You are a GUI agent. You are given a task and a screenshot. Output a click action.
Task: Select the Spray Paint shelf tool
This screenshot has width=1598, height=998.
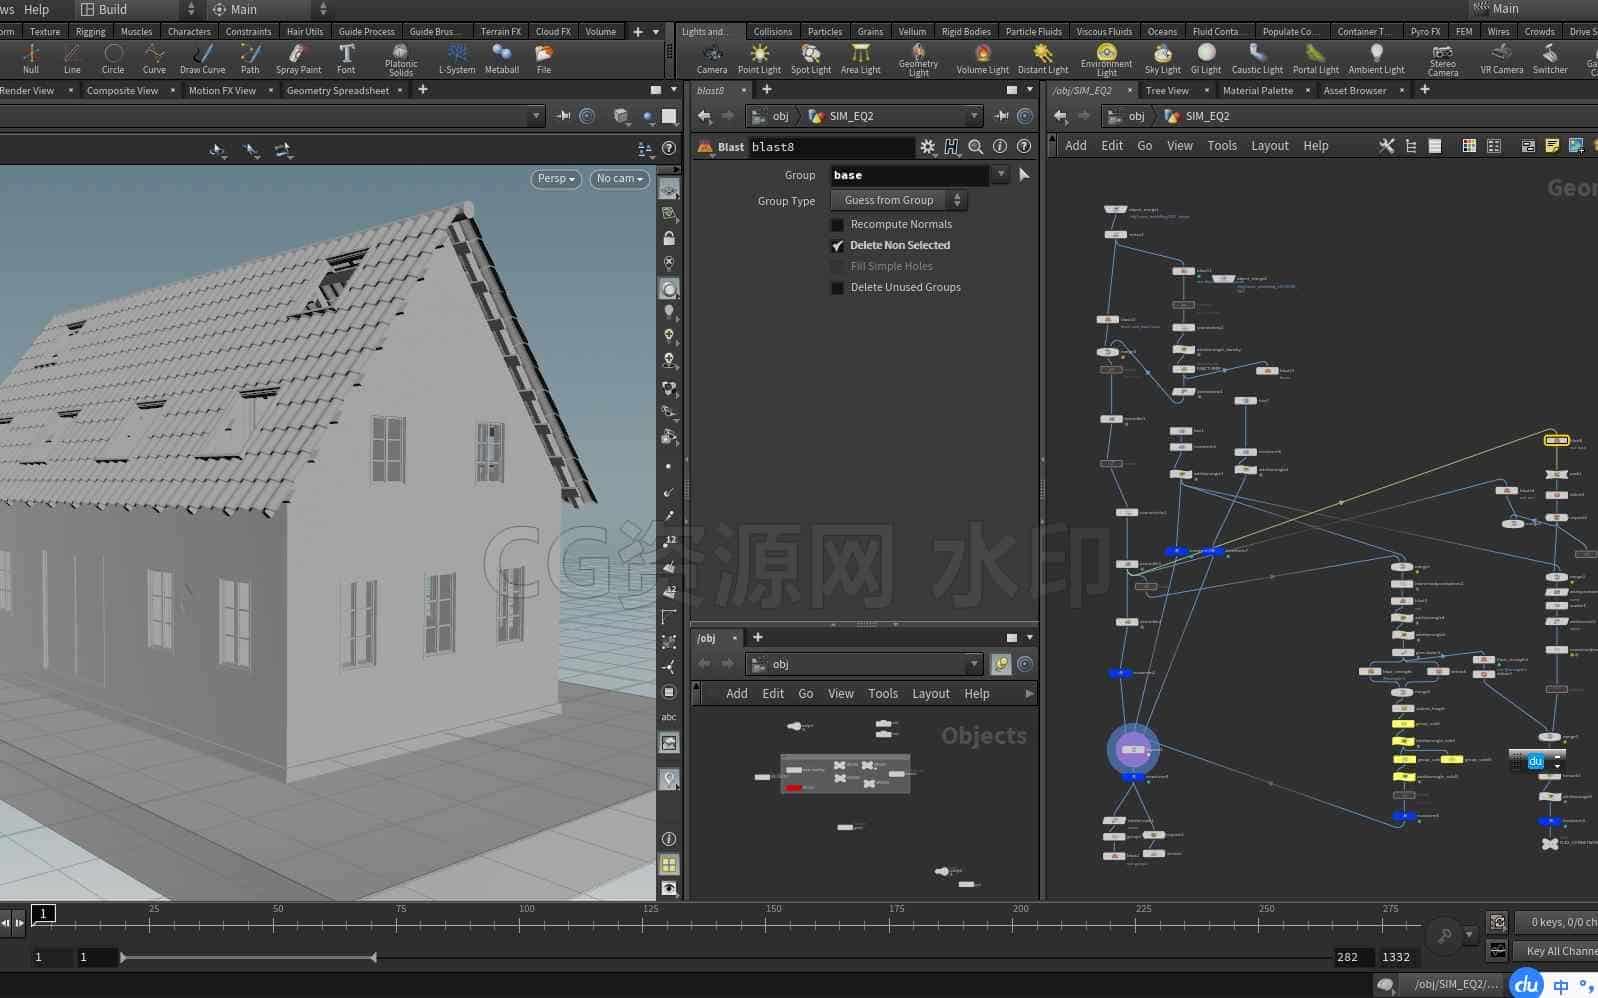point(298,59)
